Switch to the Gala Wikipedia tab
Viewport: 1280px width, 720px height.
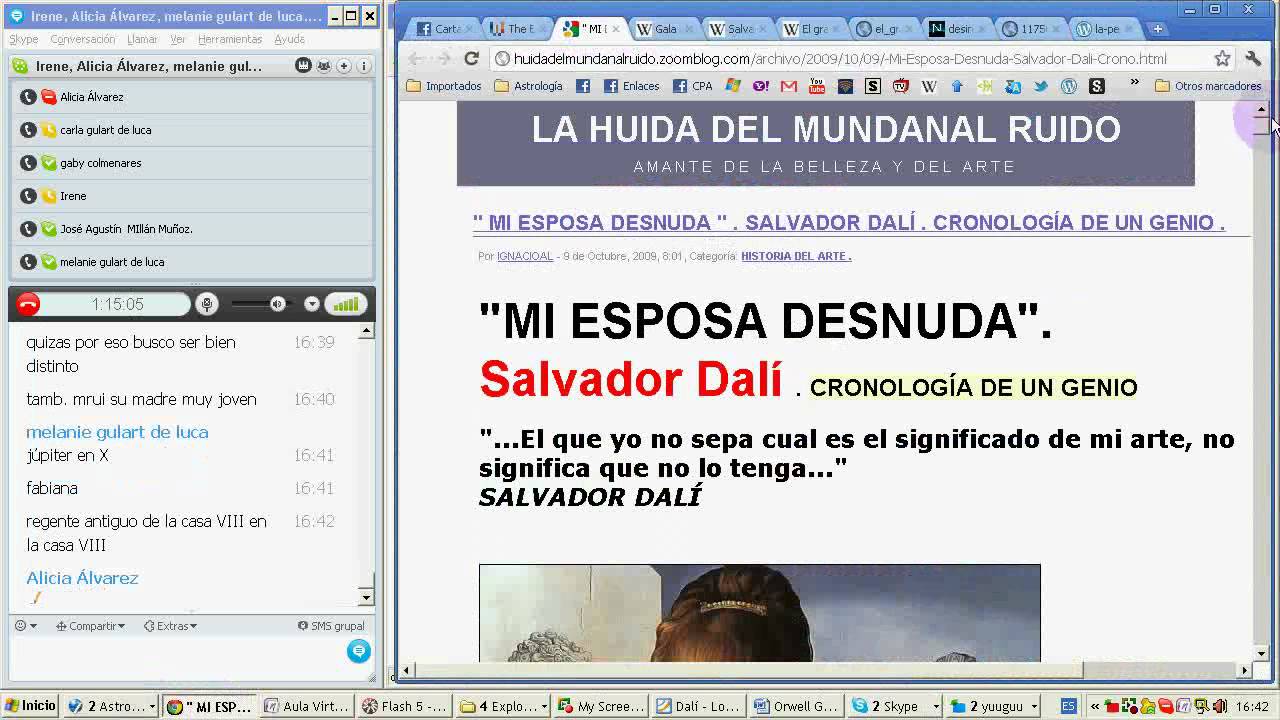tap(664, 29)
